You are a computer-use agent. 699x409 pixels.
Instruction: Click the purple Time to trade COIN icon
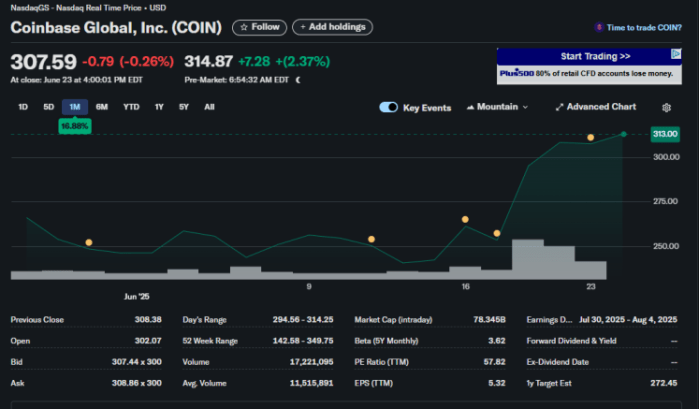(598, 28)
